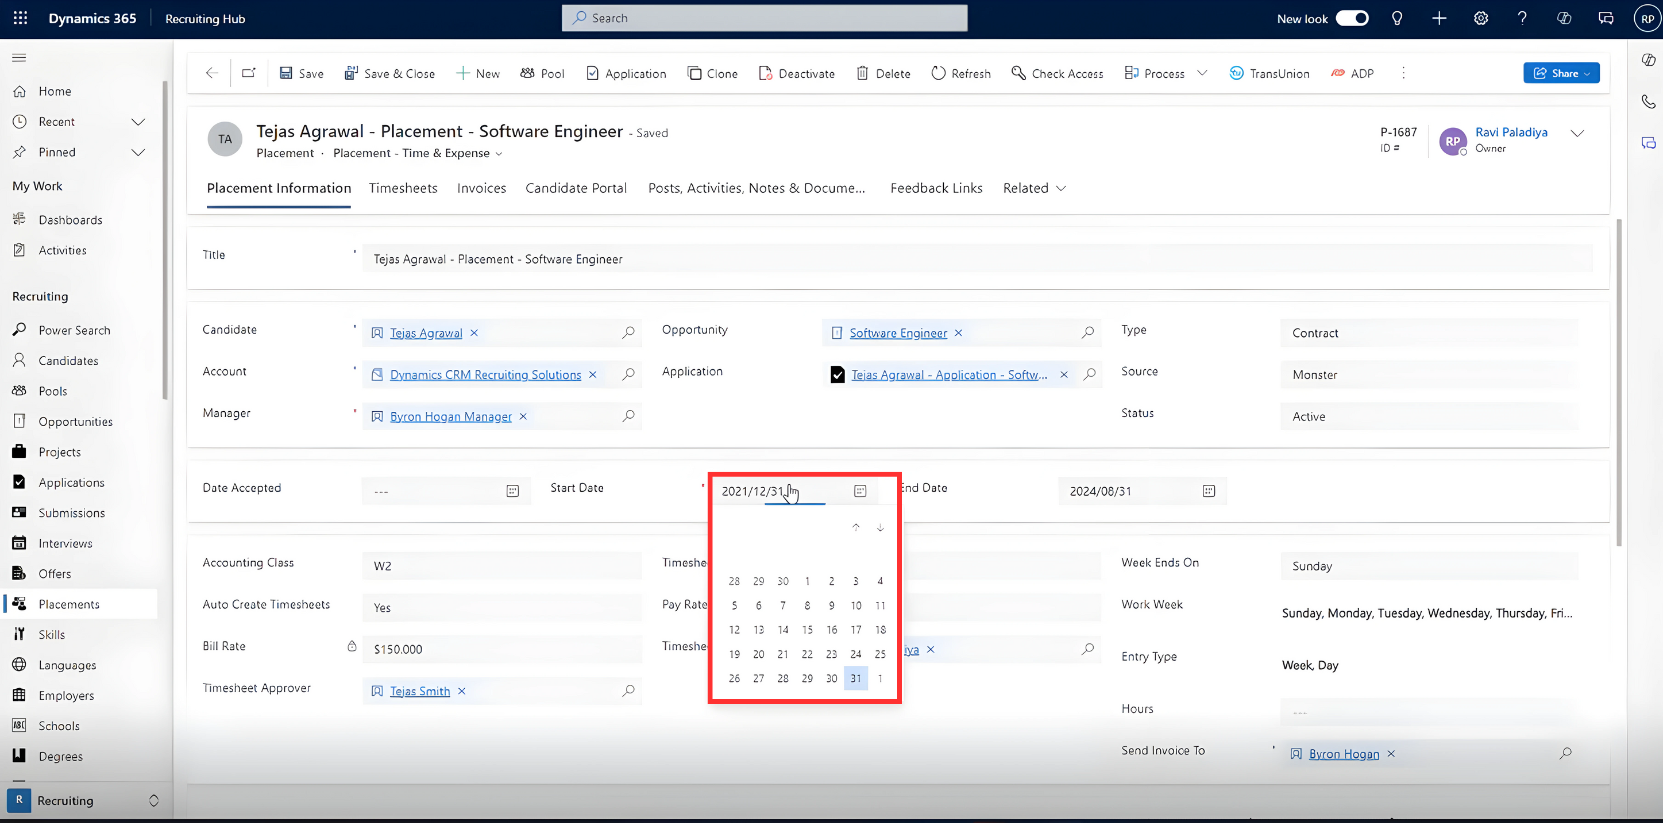Remove Tejas Agrawal from Candidate field

pyautogui.click(x=474, y=333)
